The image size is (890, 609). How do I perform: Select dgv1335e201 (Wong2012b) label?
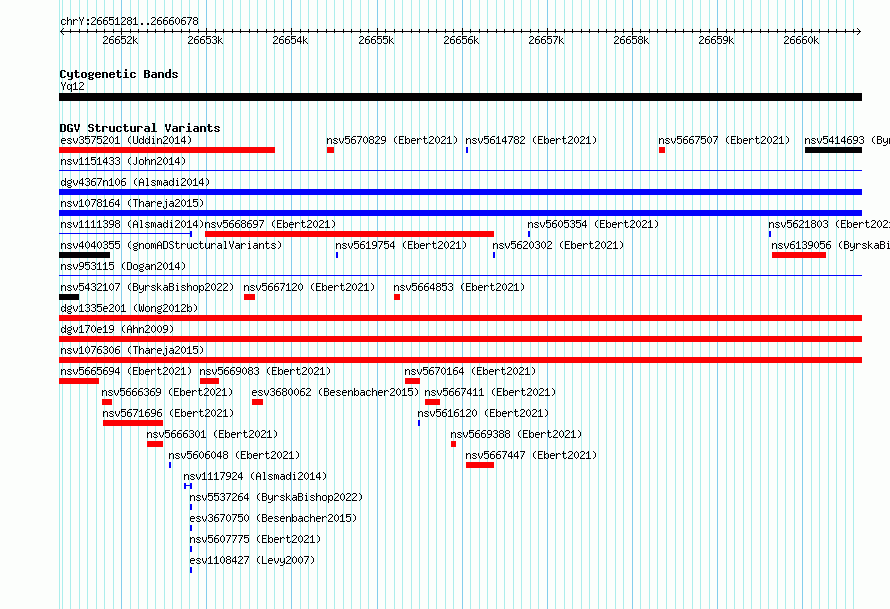tap(129, 308)
